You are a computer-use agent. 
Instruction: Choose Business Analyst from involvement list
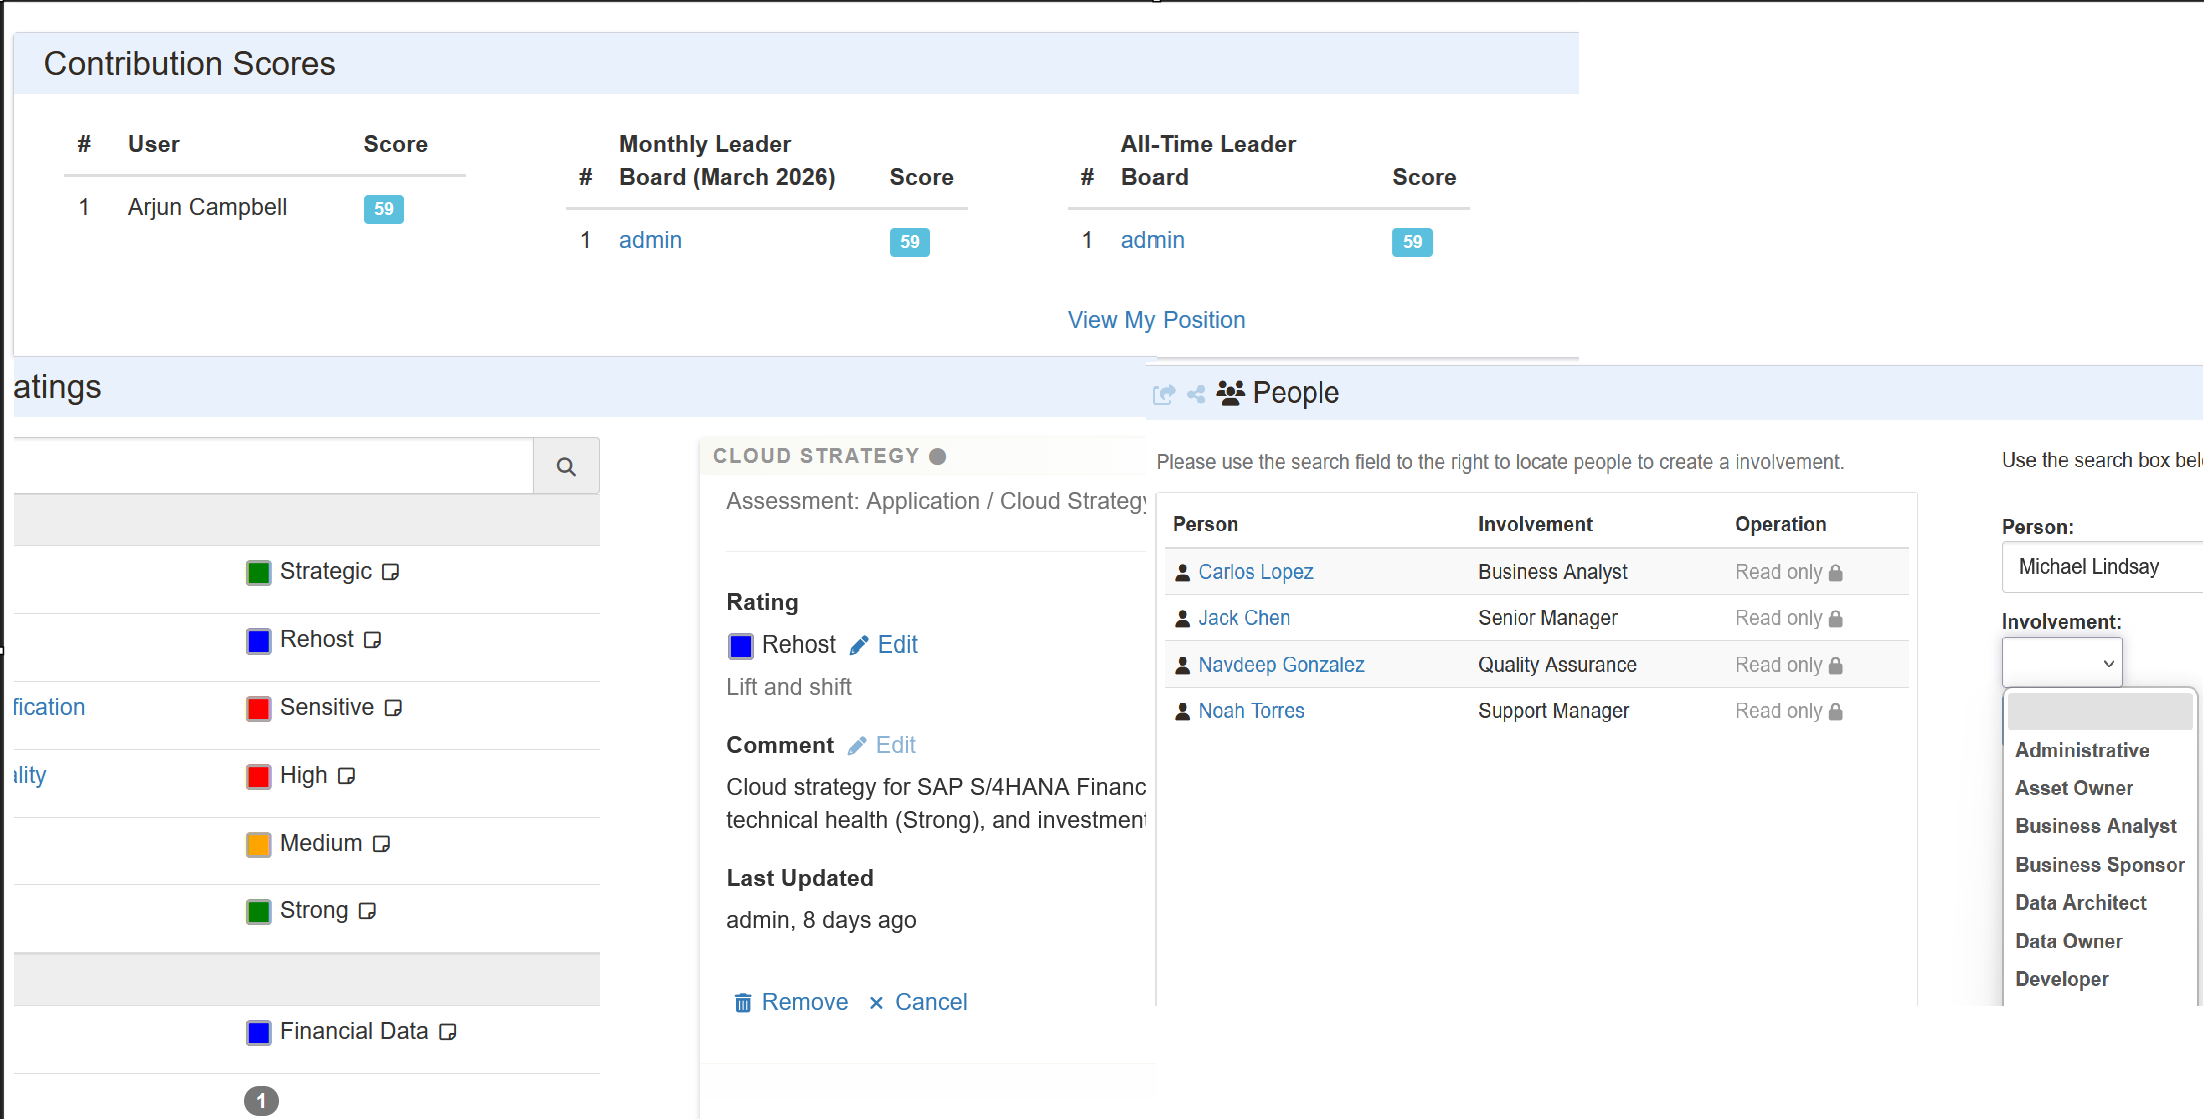(2095, 826)
